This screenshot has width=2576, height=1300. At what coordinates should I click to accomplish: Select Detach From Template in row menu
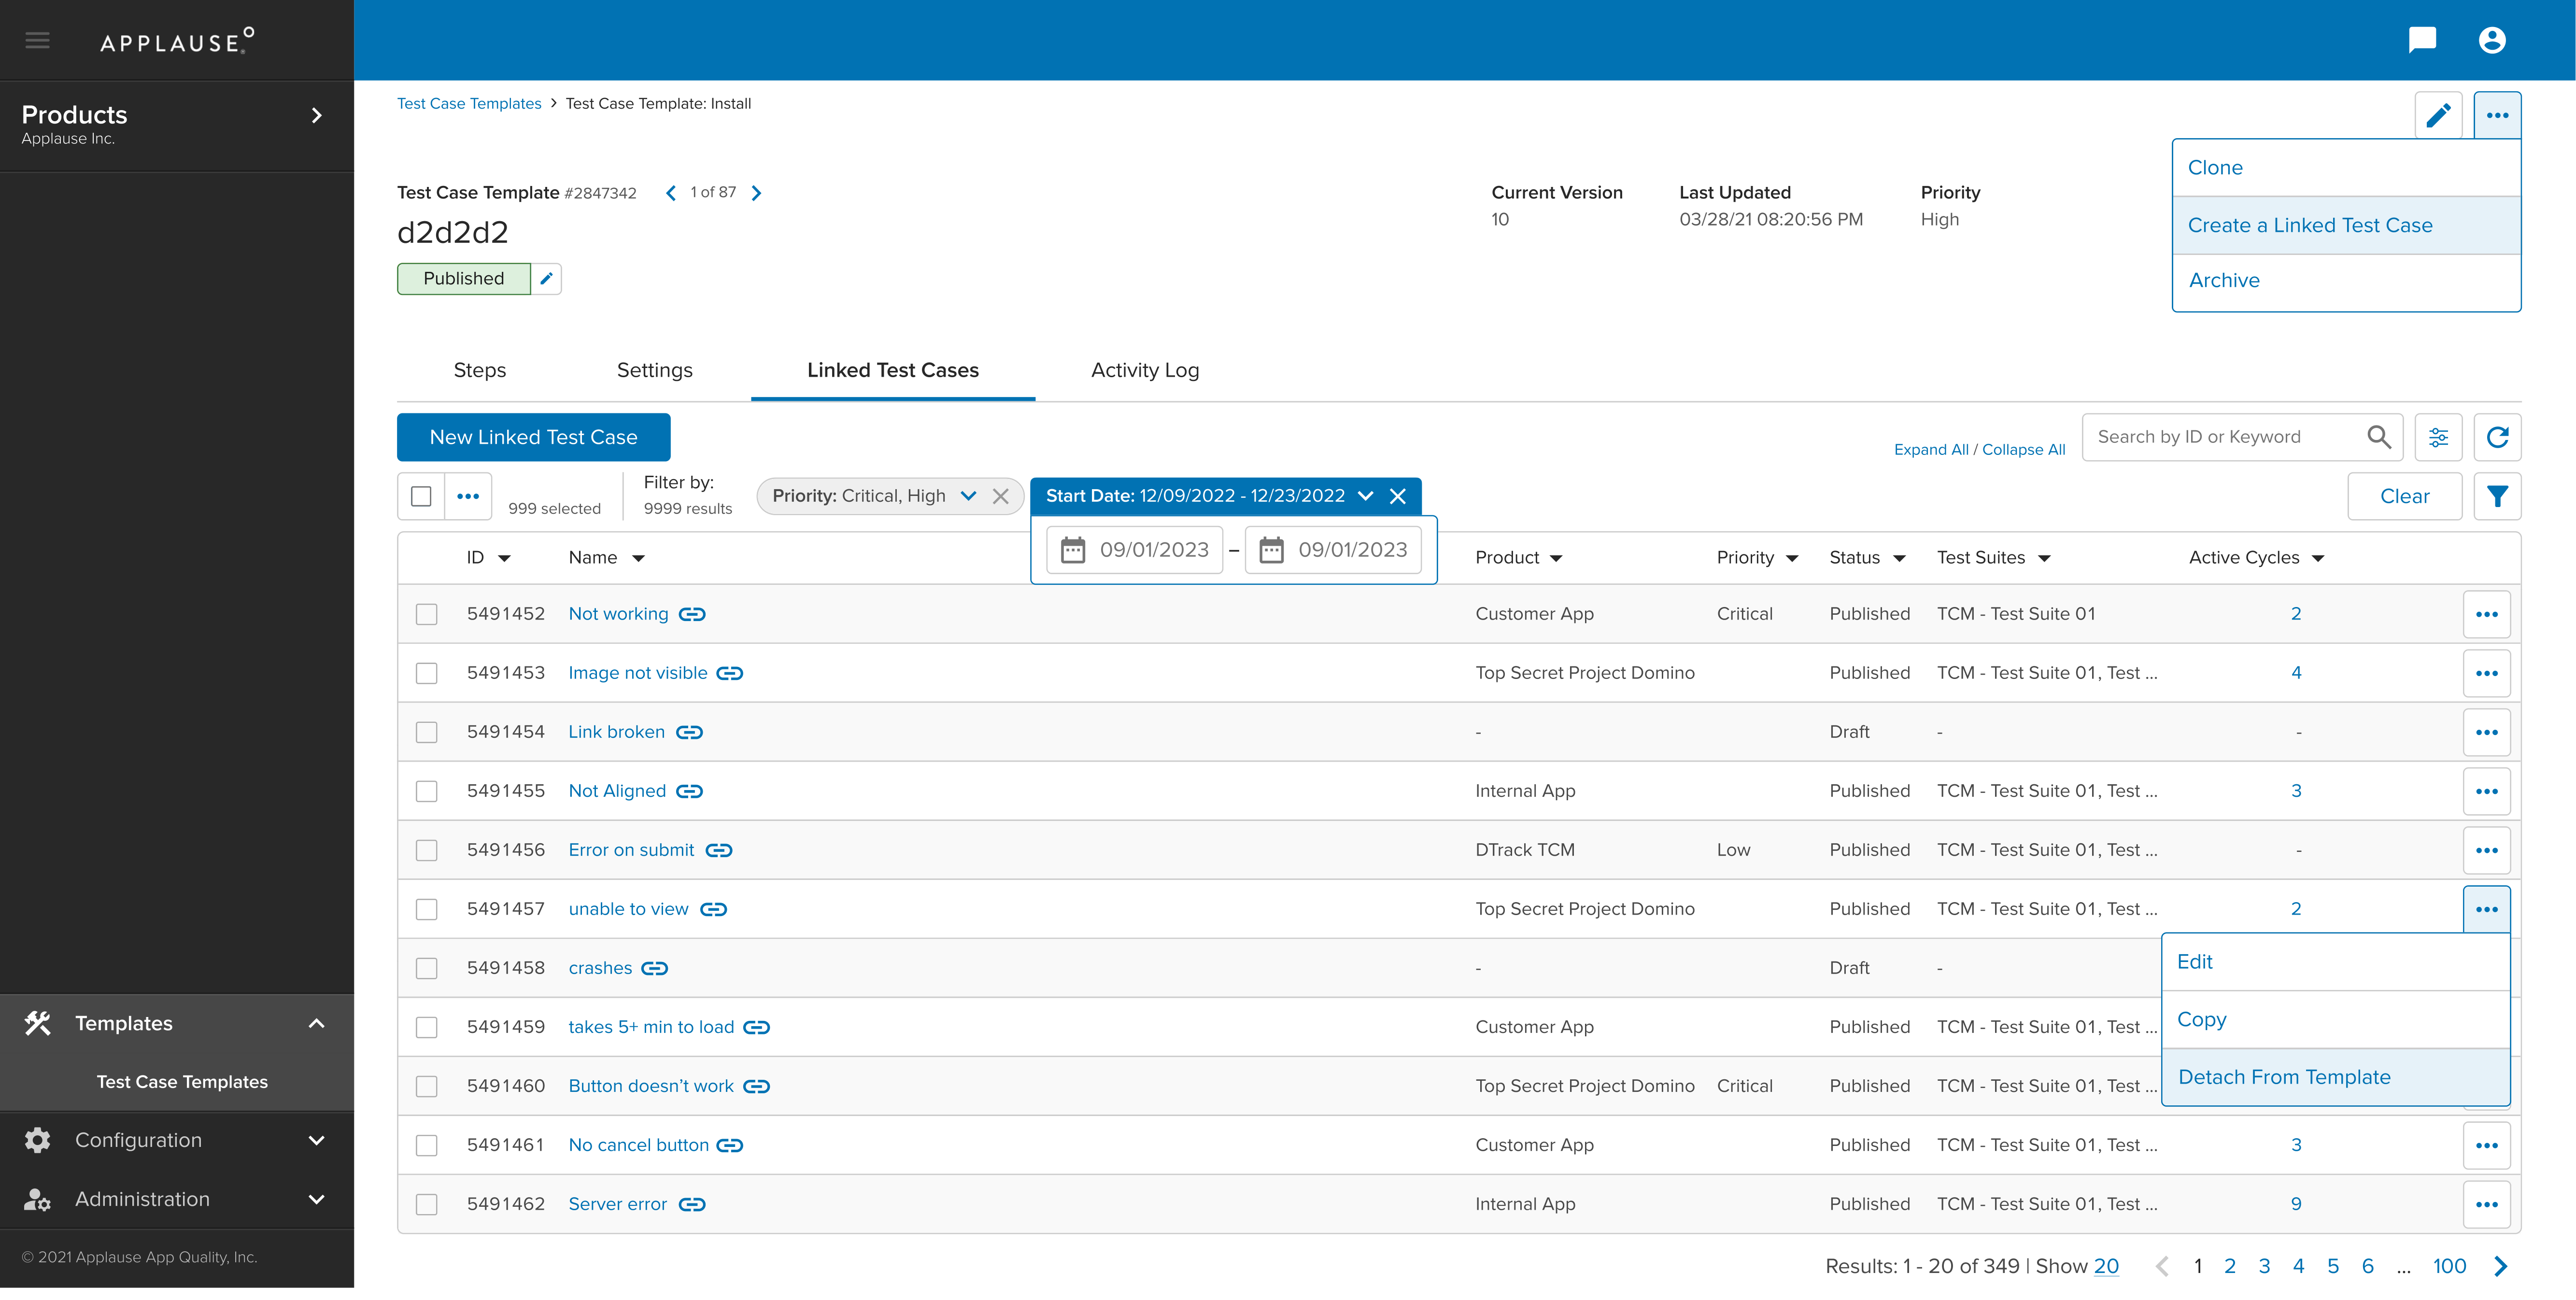[2335, 1077]
